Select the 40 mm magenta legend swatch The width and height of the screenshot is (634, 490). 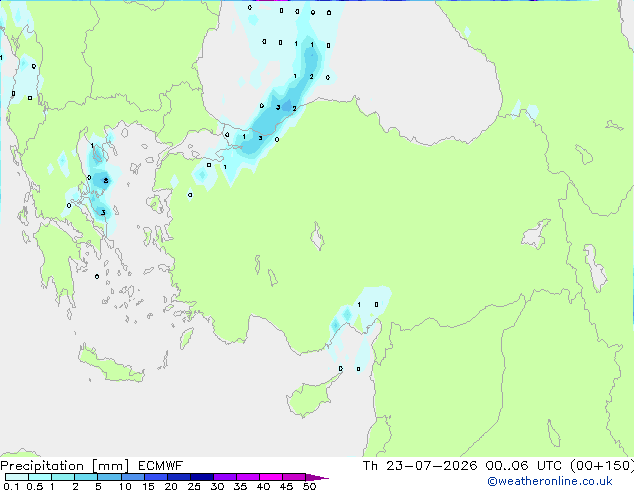[271, 477]
